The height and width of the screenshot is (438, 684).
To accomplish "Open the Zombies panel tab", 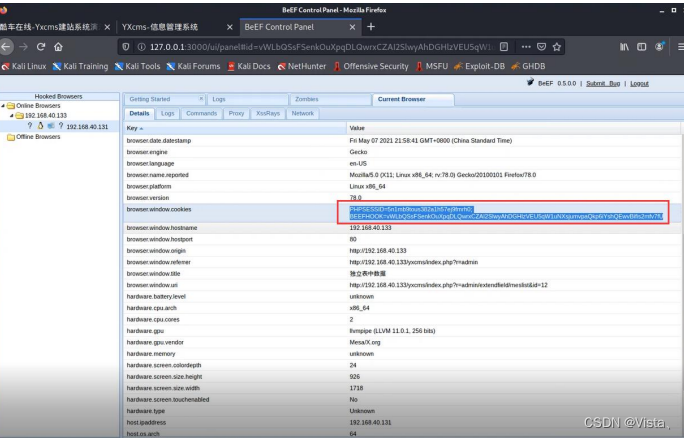I will pyautogui.click(x=305, y=100).
